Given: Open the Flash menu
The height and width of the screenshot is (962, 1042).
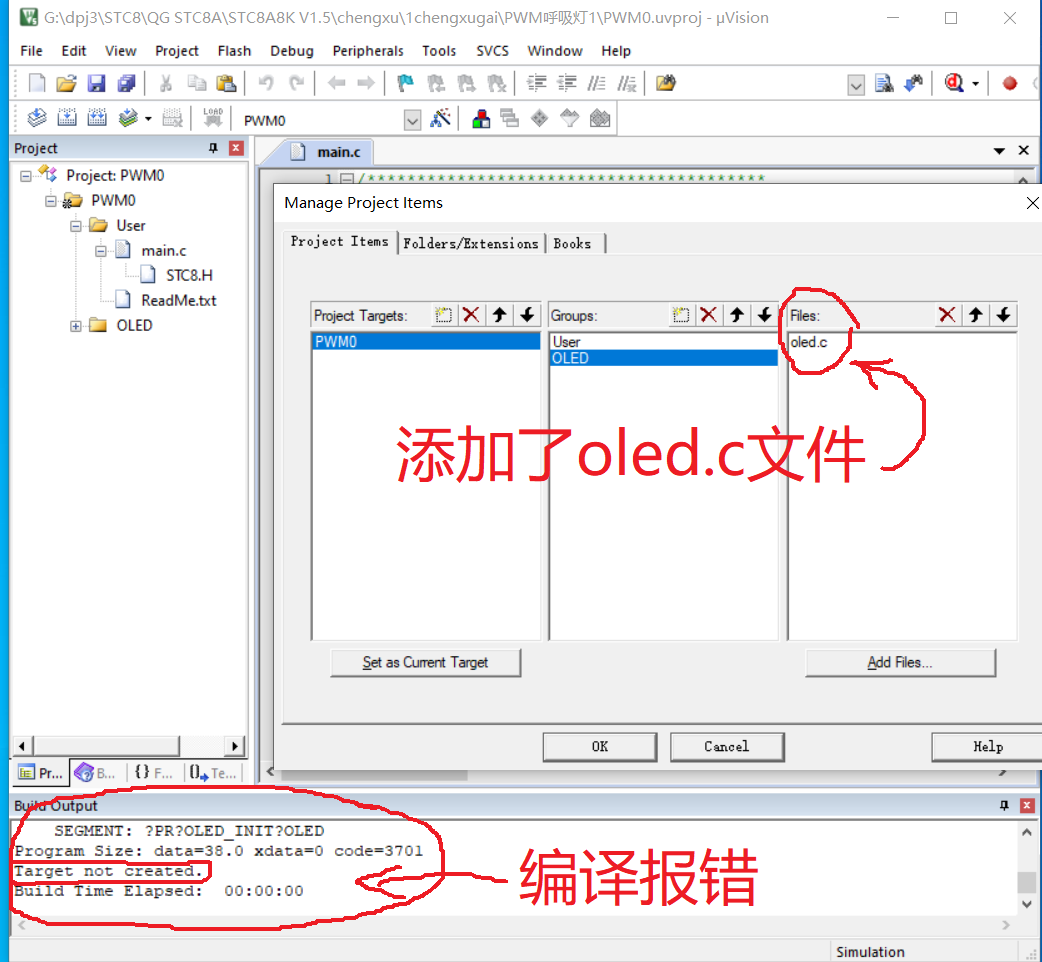Looking at the screenshot, I should point(234,50).
